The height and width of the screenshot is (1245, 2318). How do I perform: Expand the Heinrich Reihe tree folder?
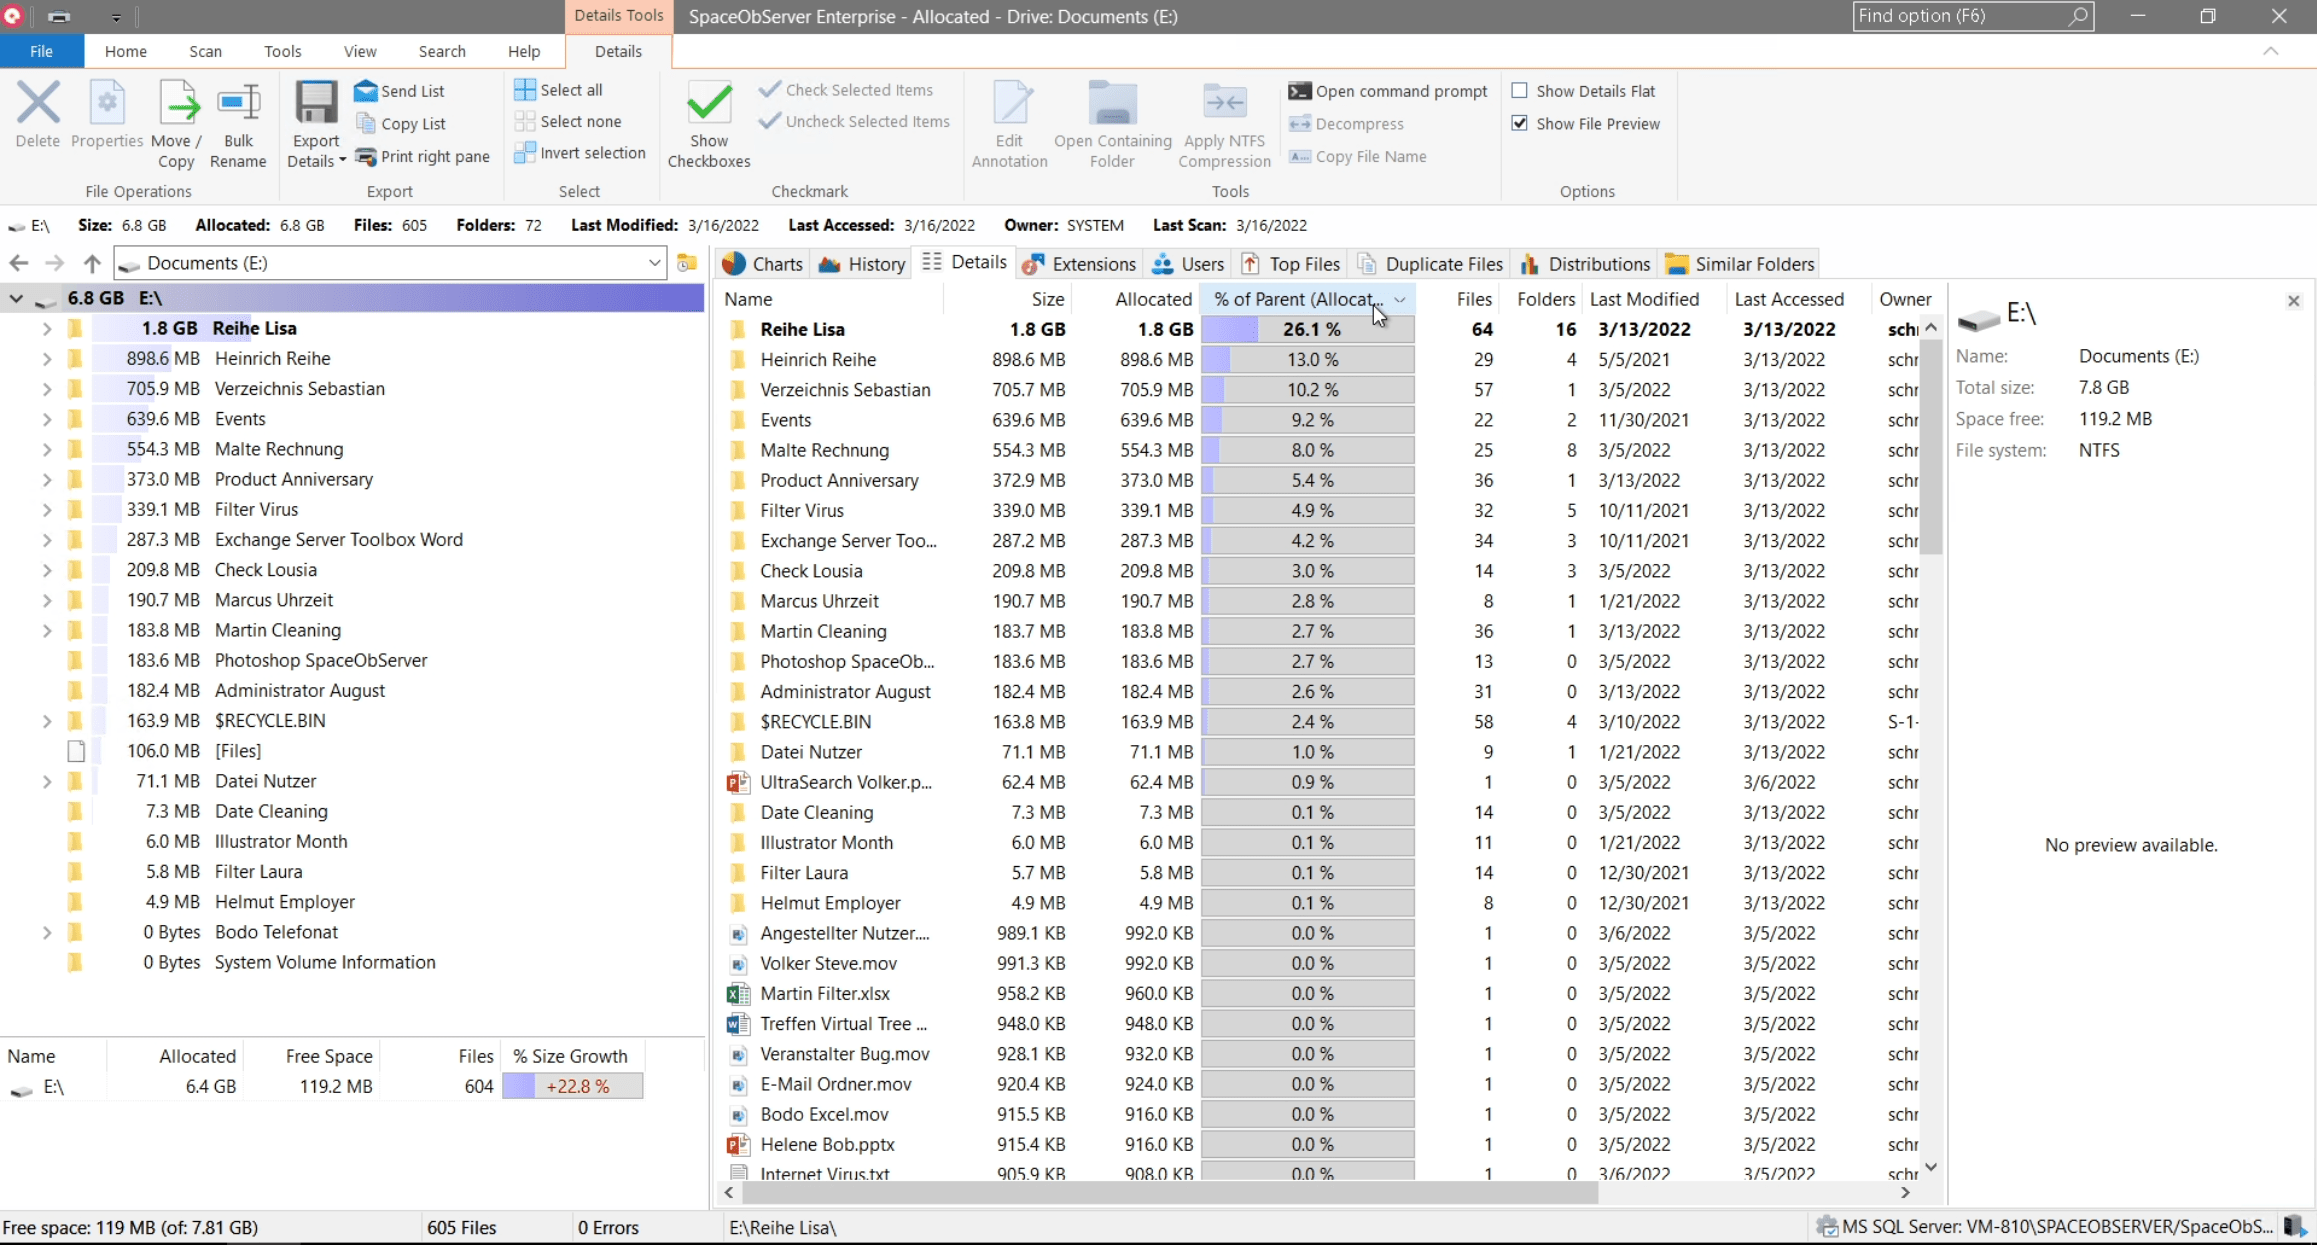(x=46, y=359)
